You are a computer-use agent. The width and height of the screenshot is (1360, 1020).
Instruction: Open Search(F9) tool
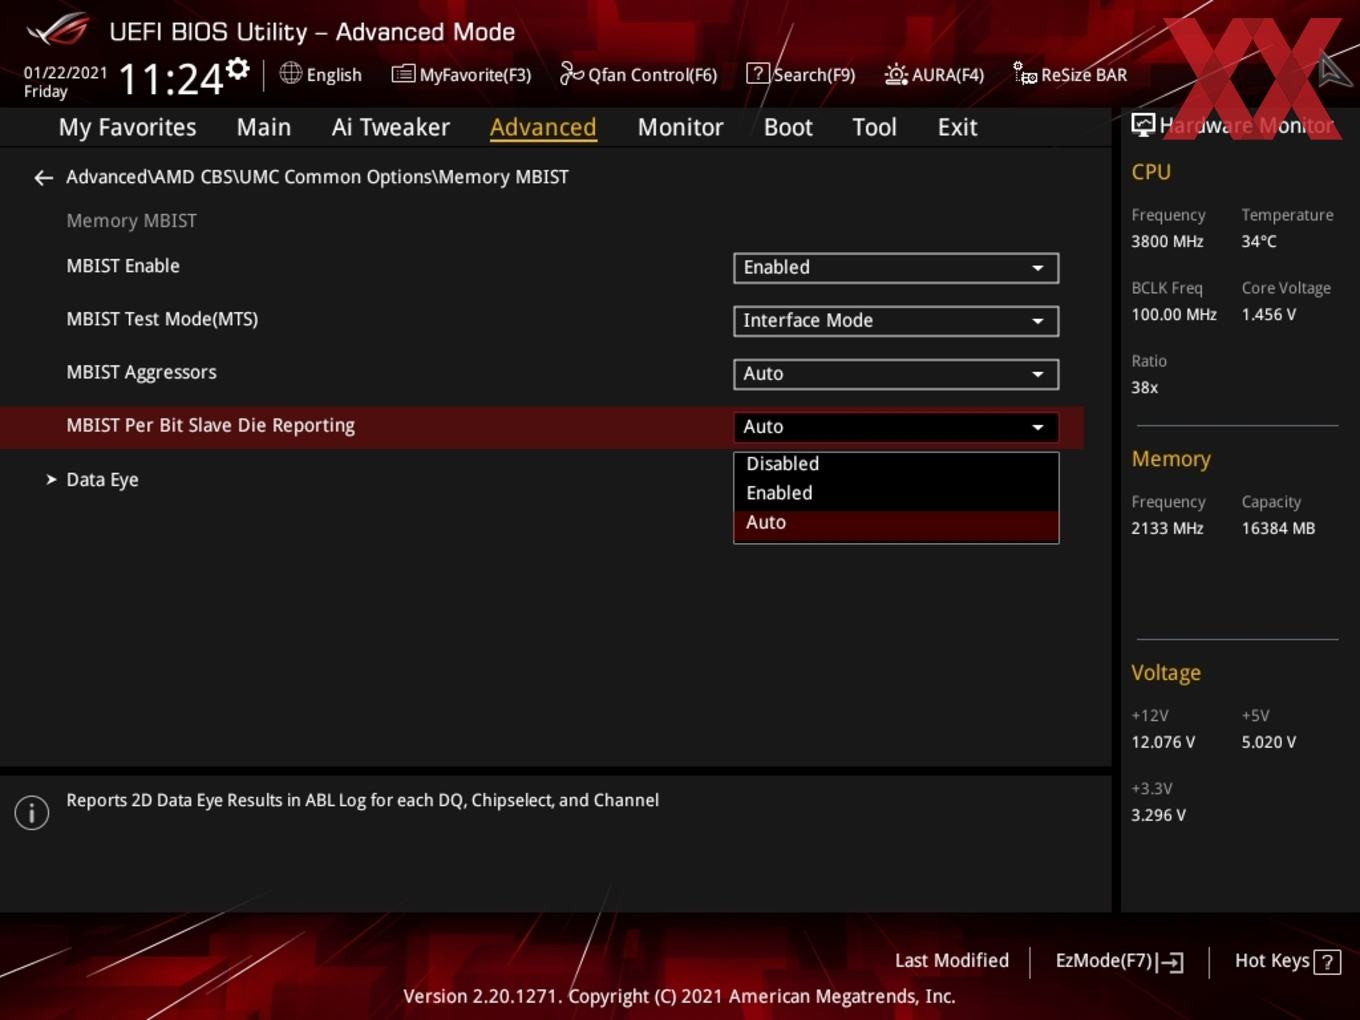801,74
